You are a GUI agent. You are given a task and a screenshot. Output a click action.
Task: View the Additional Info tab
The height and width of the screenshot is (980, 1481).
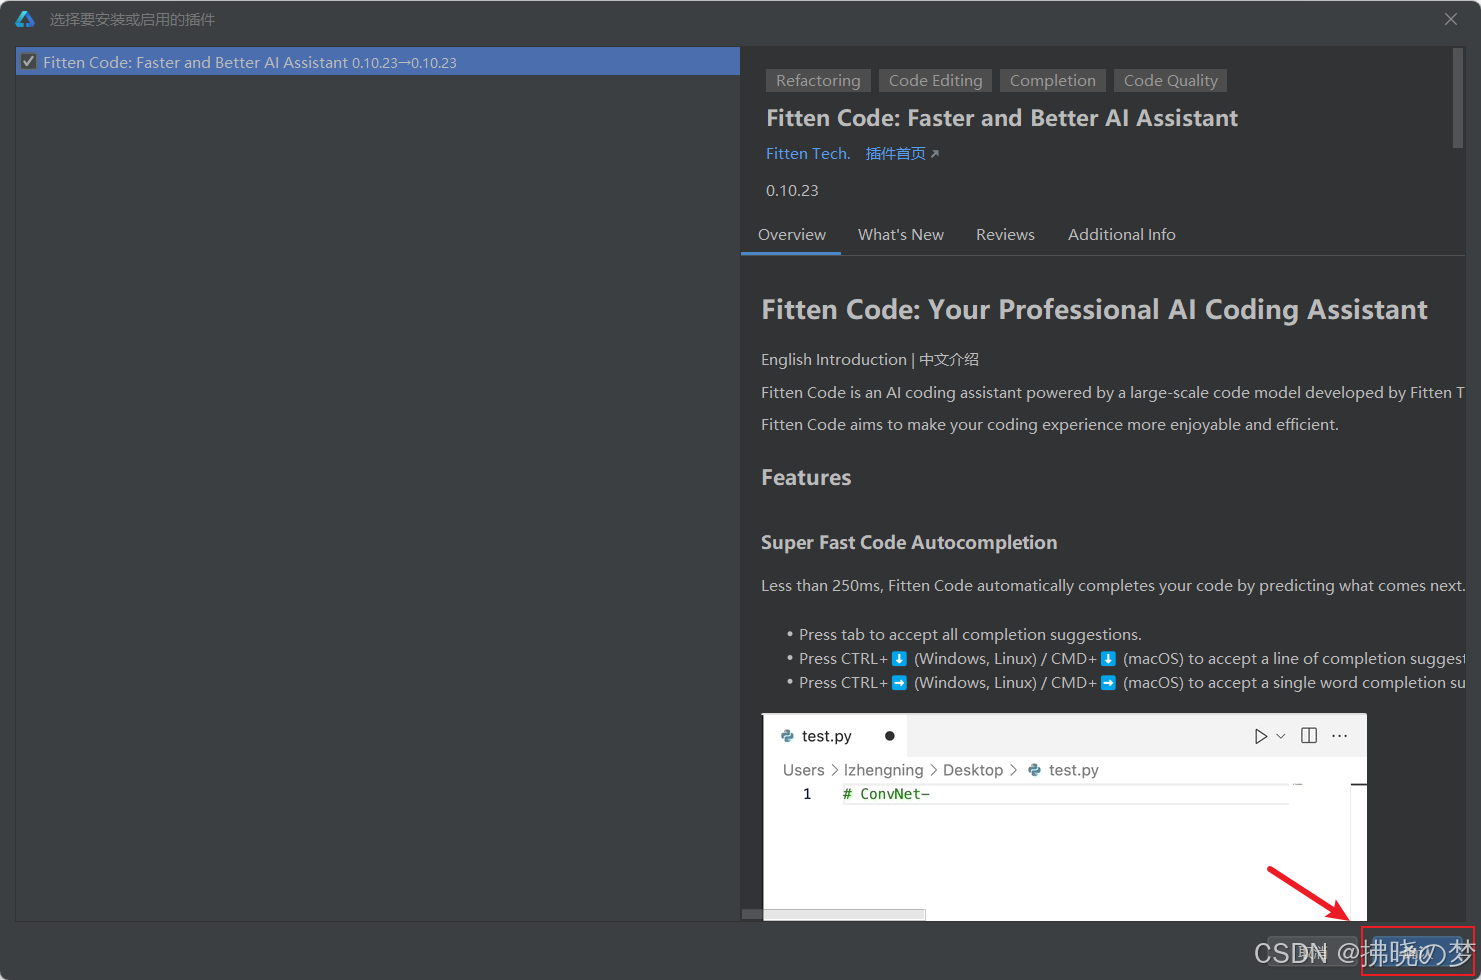tap(1121, 234)
